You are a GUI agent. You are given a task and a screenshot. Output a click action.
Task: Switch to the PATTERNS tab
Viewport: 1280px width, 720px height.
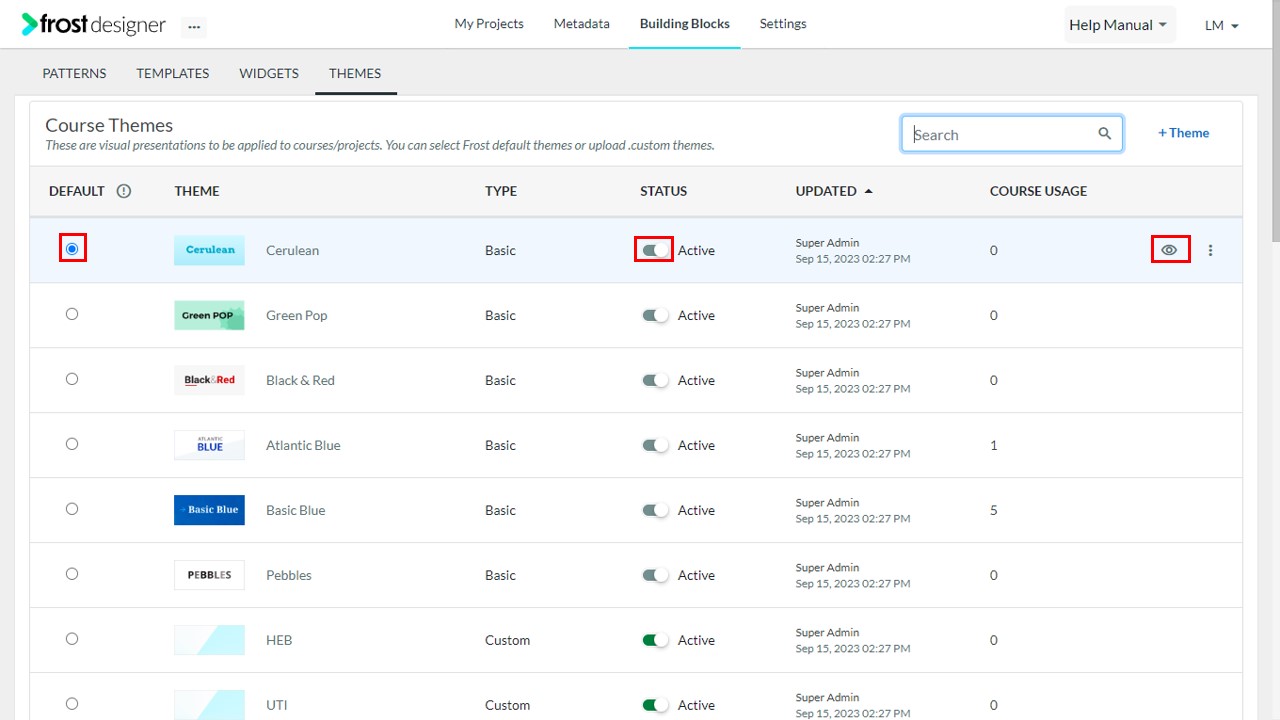[74, 73]
